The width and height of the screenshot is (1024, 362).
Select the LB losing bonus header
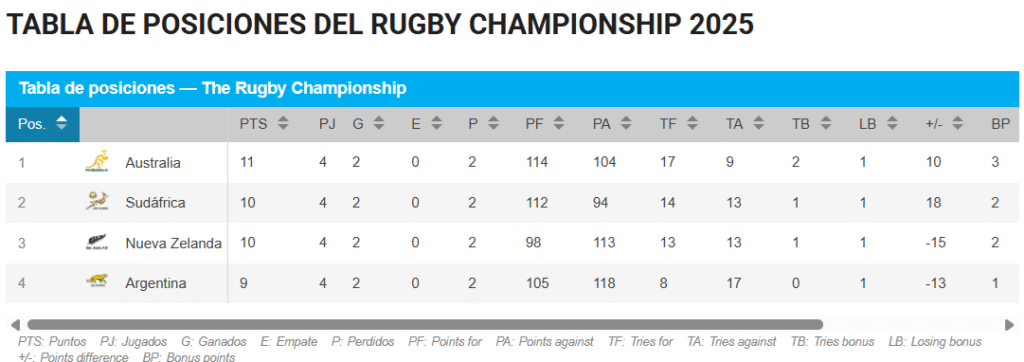click(878, 123)
